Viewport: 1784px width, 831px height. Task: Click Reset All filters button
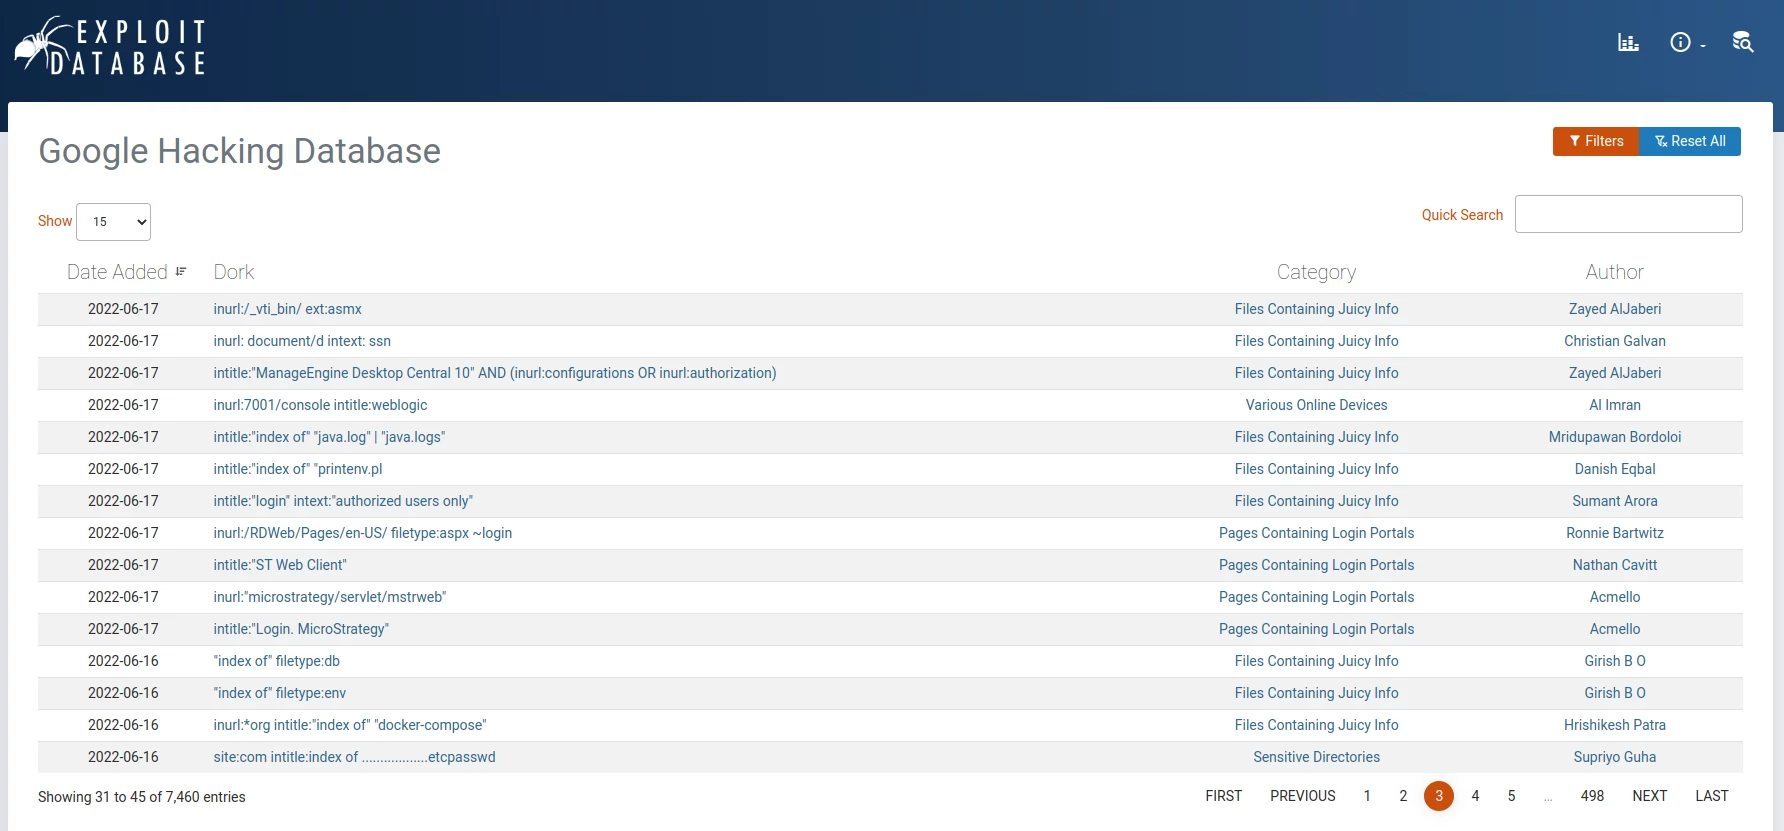click(x=1690, y=141)
